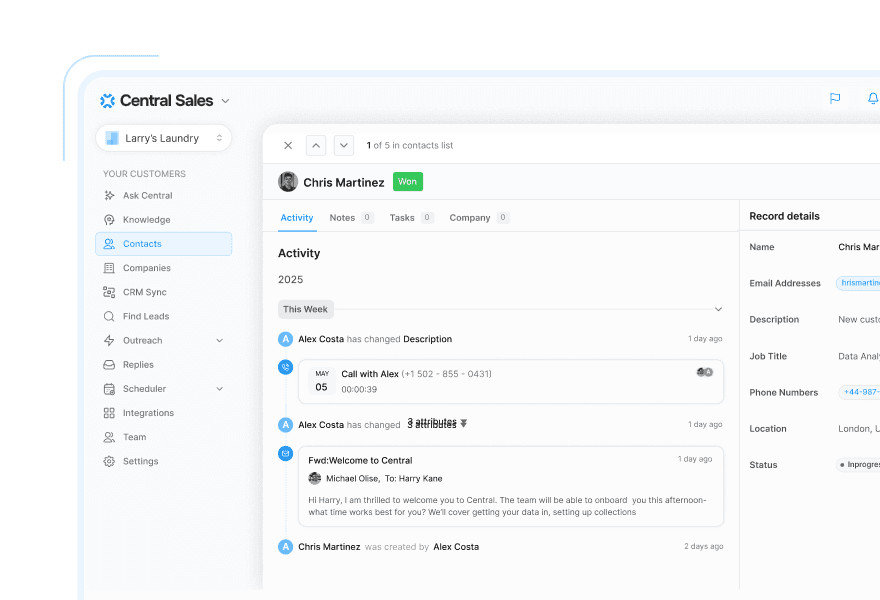Click Alex Costa name in created-by entry
The height and width of the screenshot is (600, 880).
[x=456, y=547]
